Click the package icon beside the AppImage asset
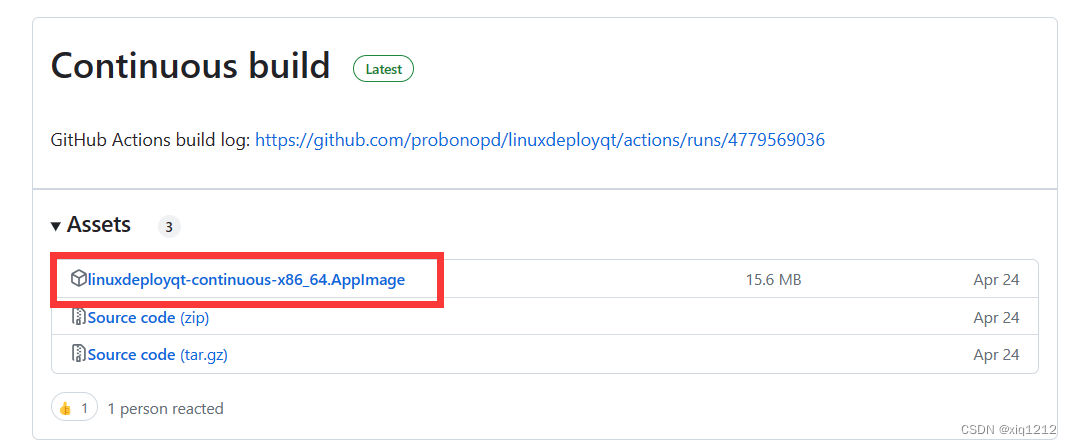 tap(79, 279)
